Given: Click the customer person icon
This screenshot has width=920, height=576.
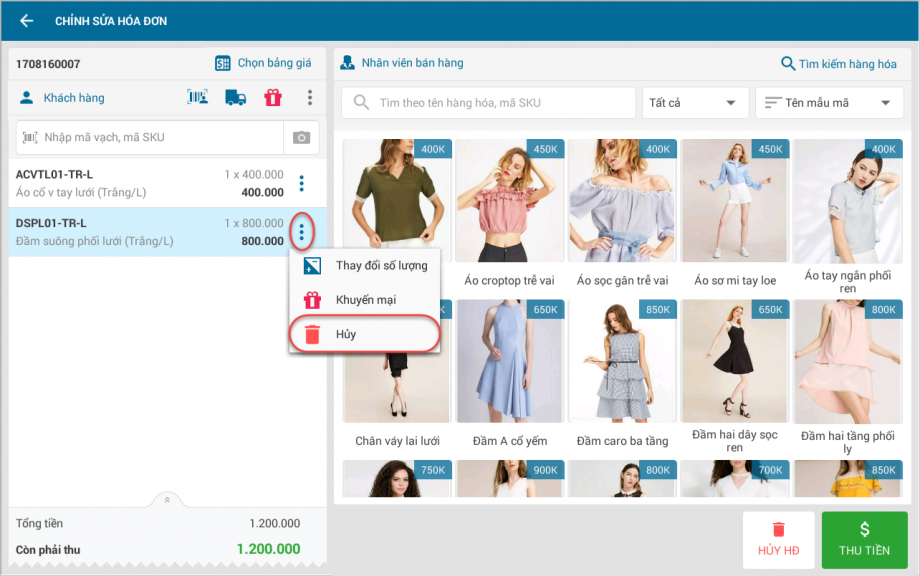Looking at the screenshot, I should coord(26,97).
